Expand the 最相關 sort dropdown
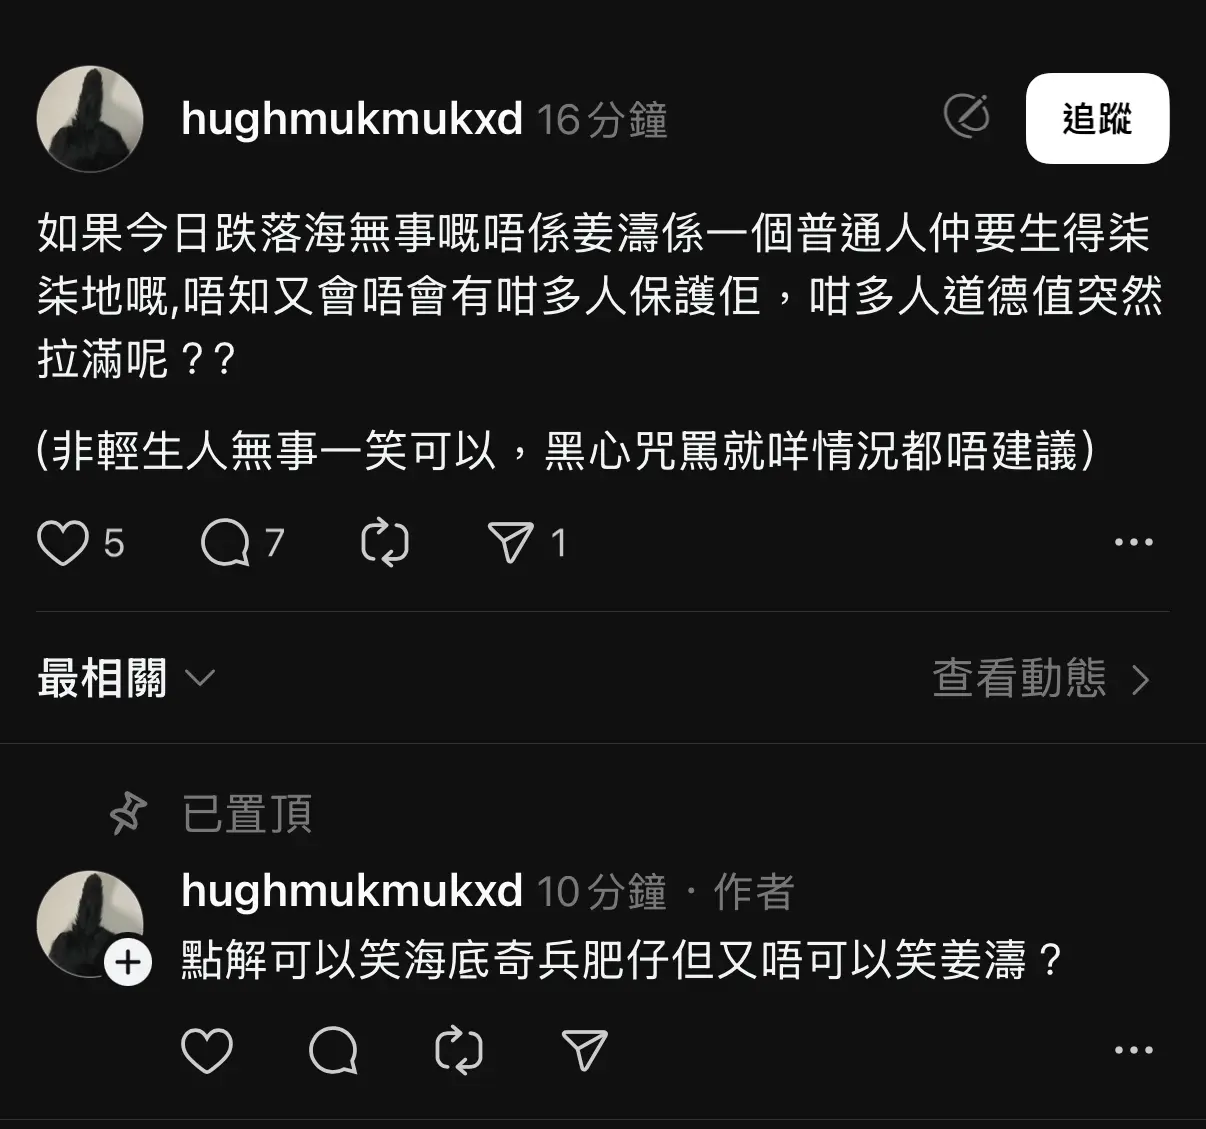This screenshot has height=1129, width=1206. [126, 679]
